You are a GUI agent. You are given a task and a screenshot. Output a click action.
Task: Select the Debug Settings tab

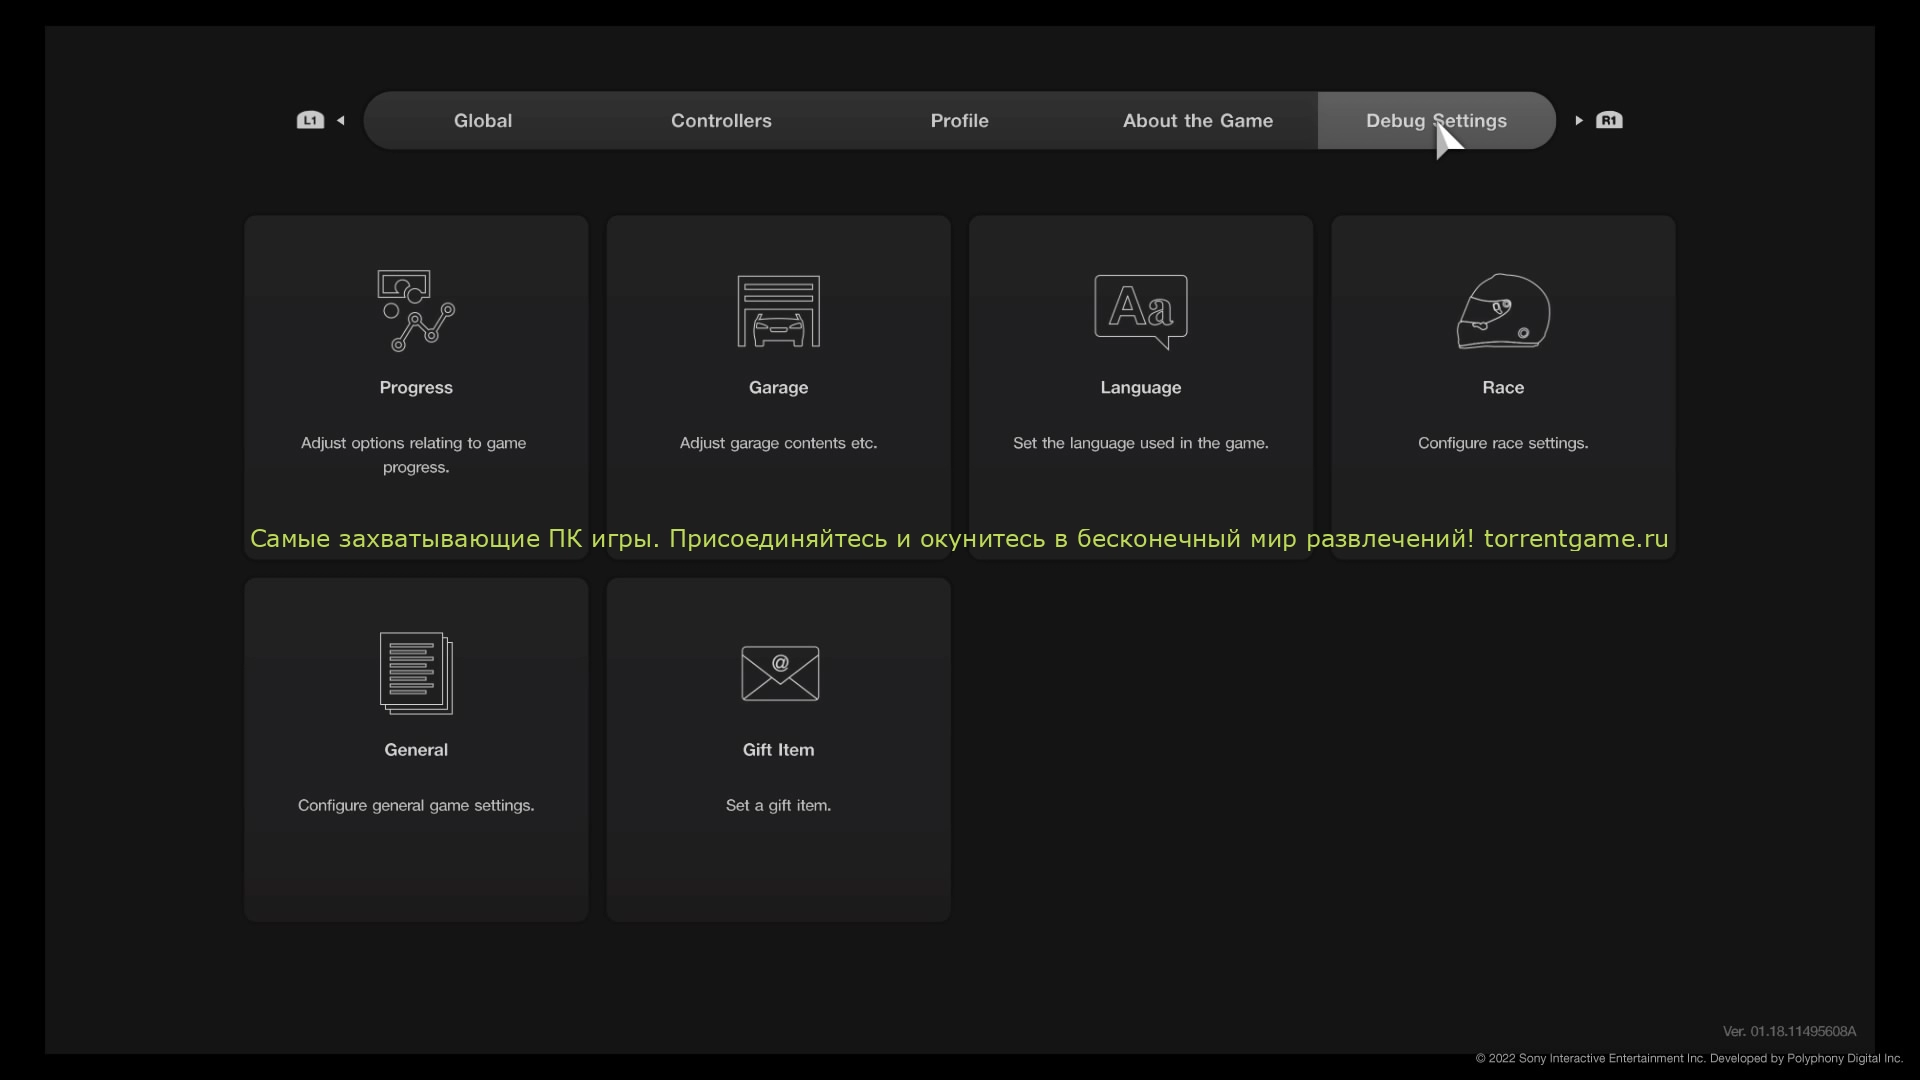(1436, 121)
